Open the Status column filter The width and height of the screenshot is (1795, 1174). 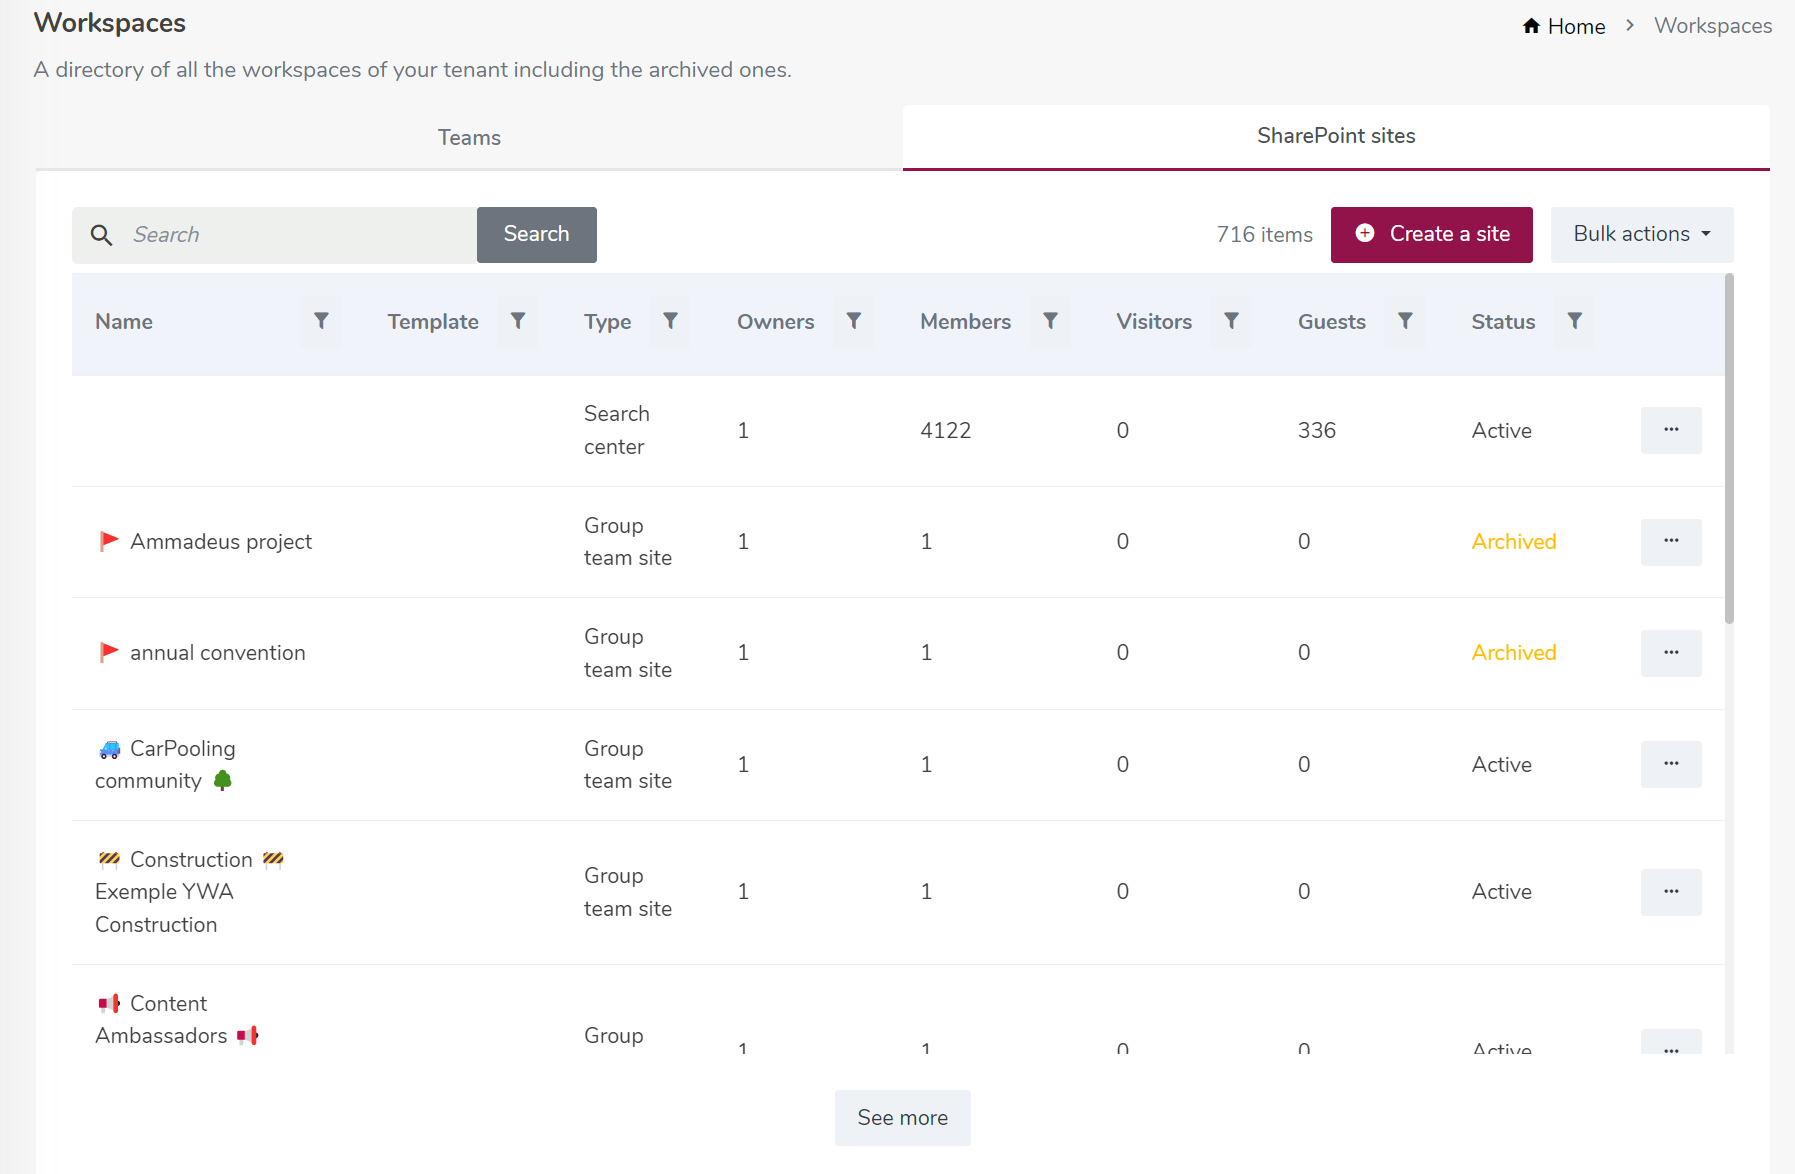(1574, 321)
